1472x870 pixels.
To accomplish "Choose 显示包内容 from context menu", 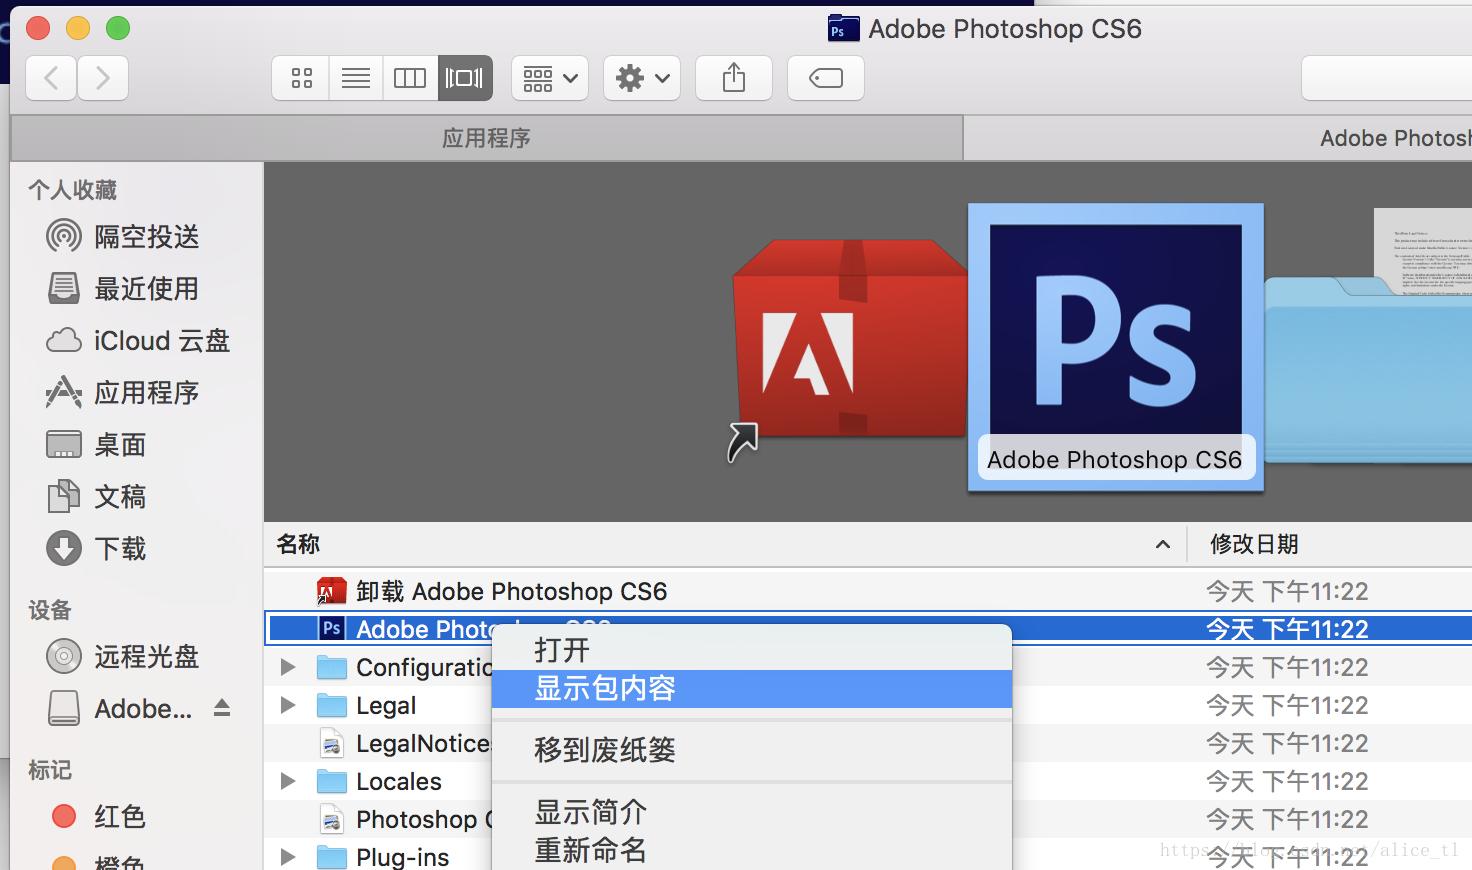I will coord(752,689).
